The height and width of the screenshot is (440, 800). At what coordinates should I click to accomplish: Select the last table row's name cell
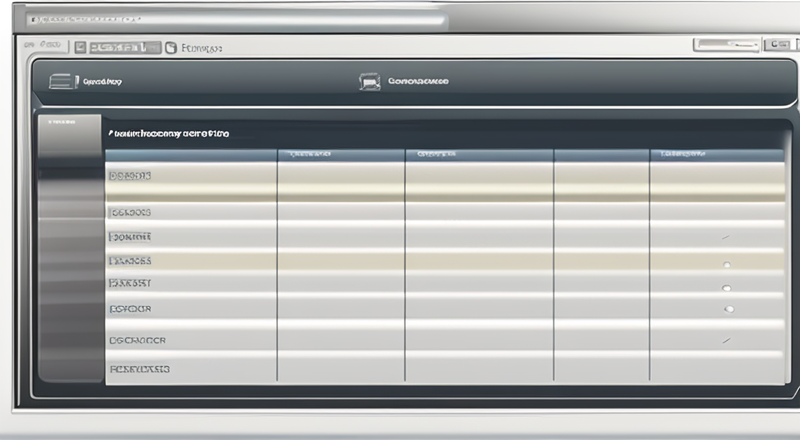191,369
